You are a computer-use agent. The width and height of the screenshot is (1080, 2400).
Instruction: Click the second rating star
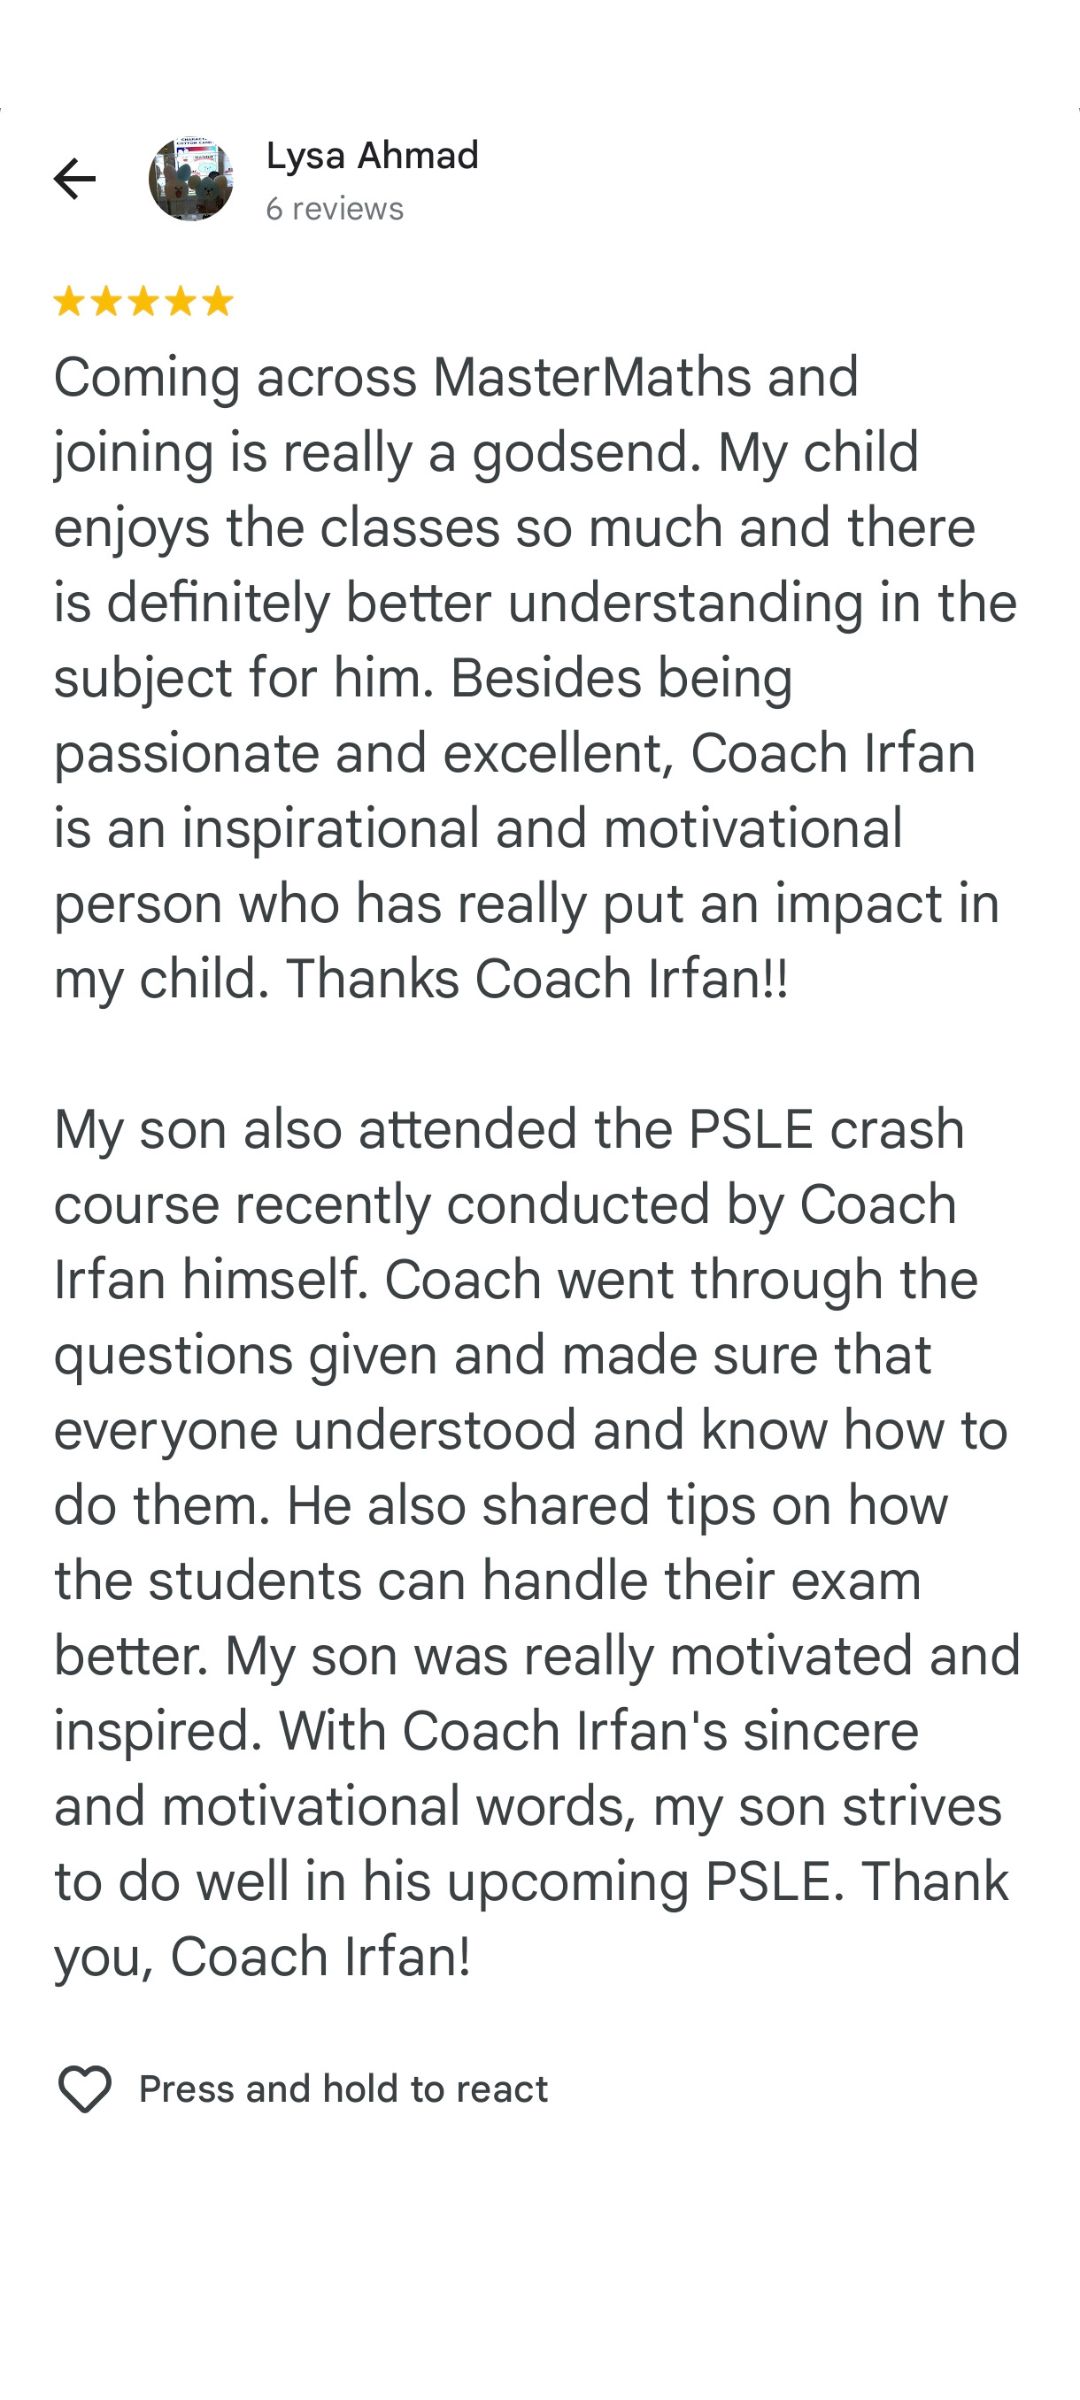click(x=106, y=301)
